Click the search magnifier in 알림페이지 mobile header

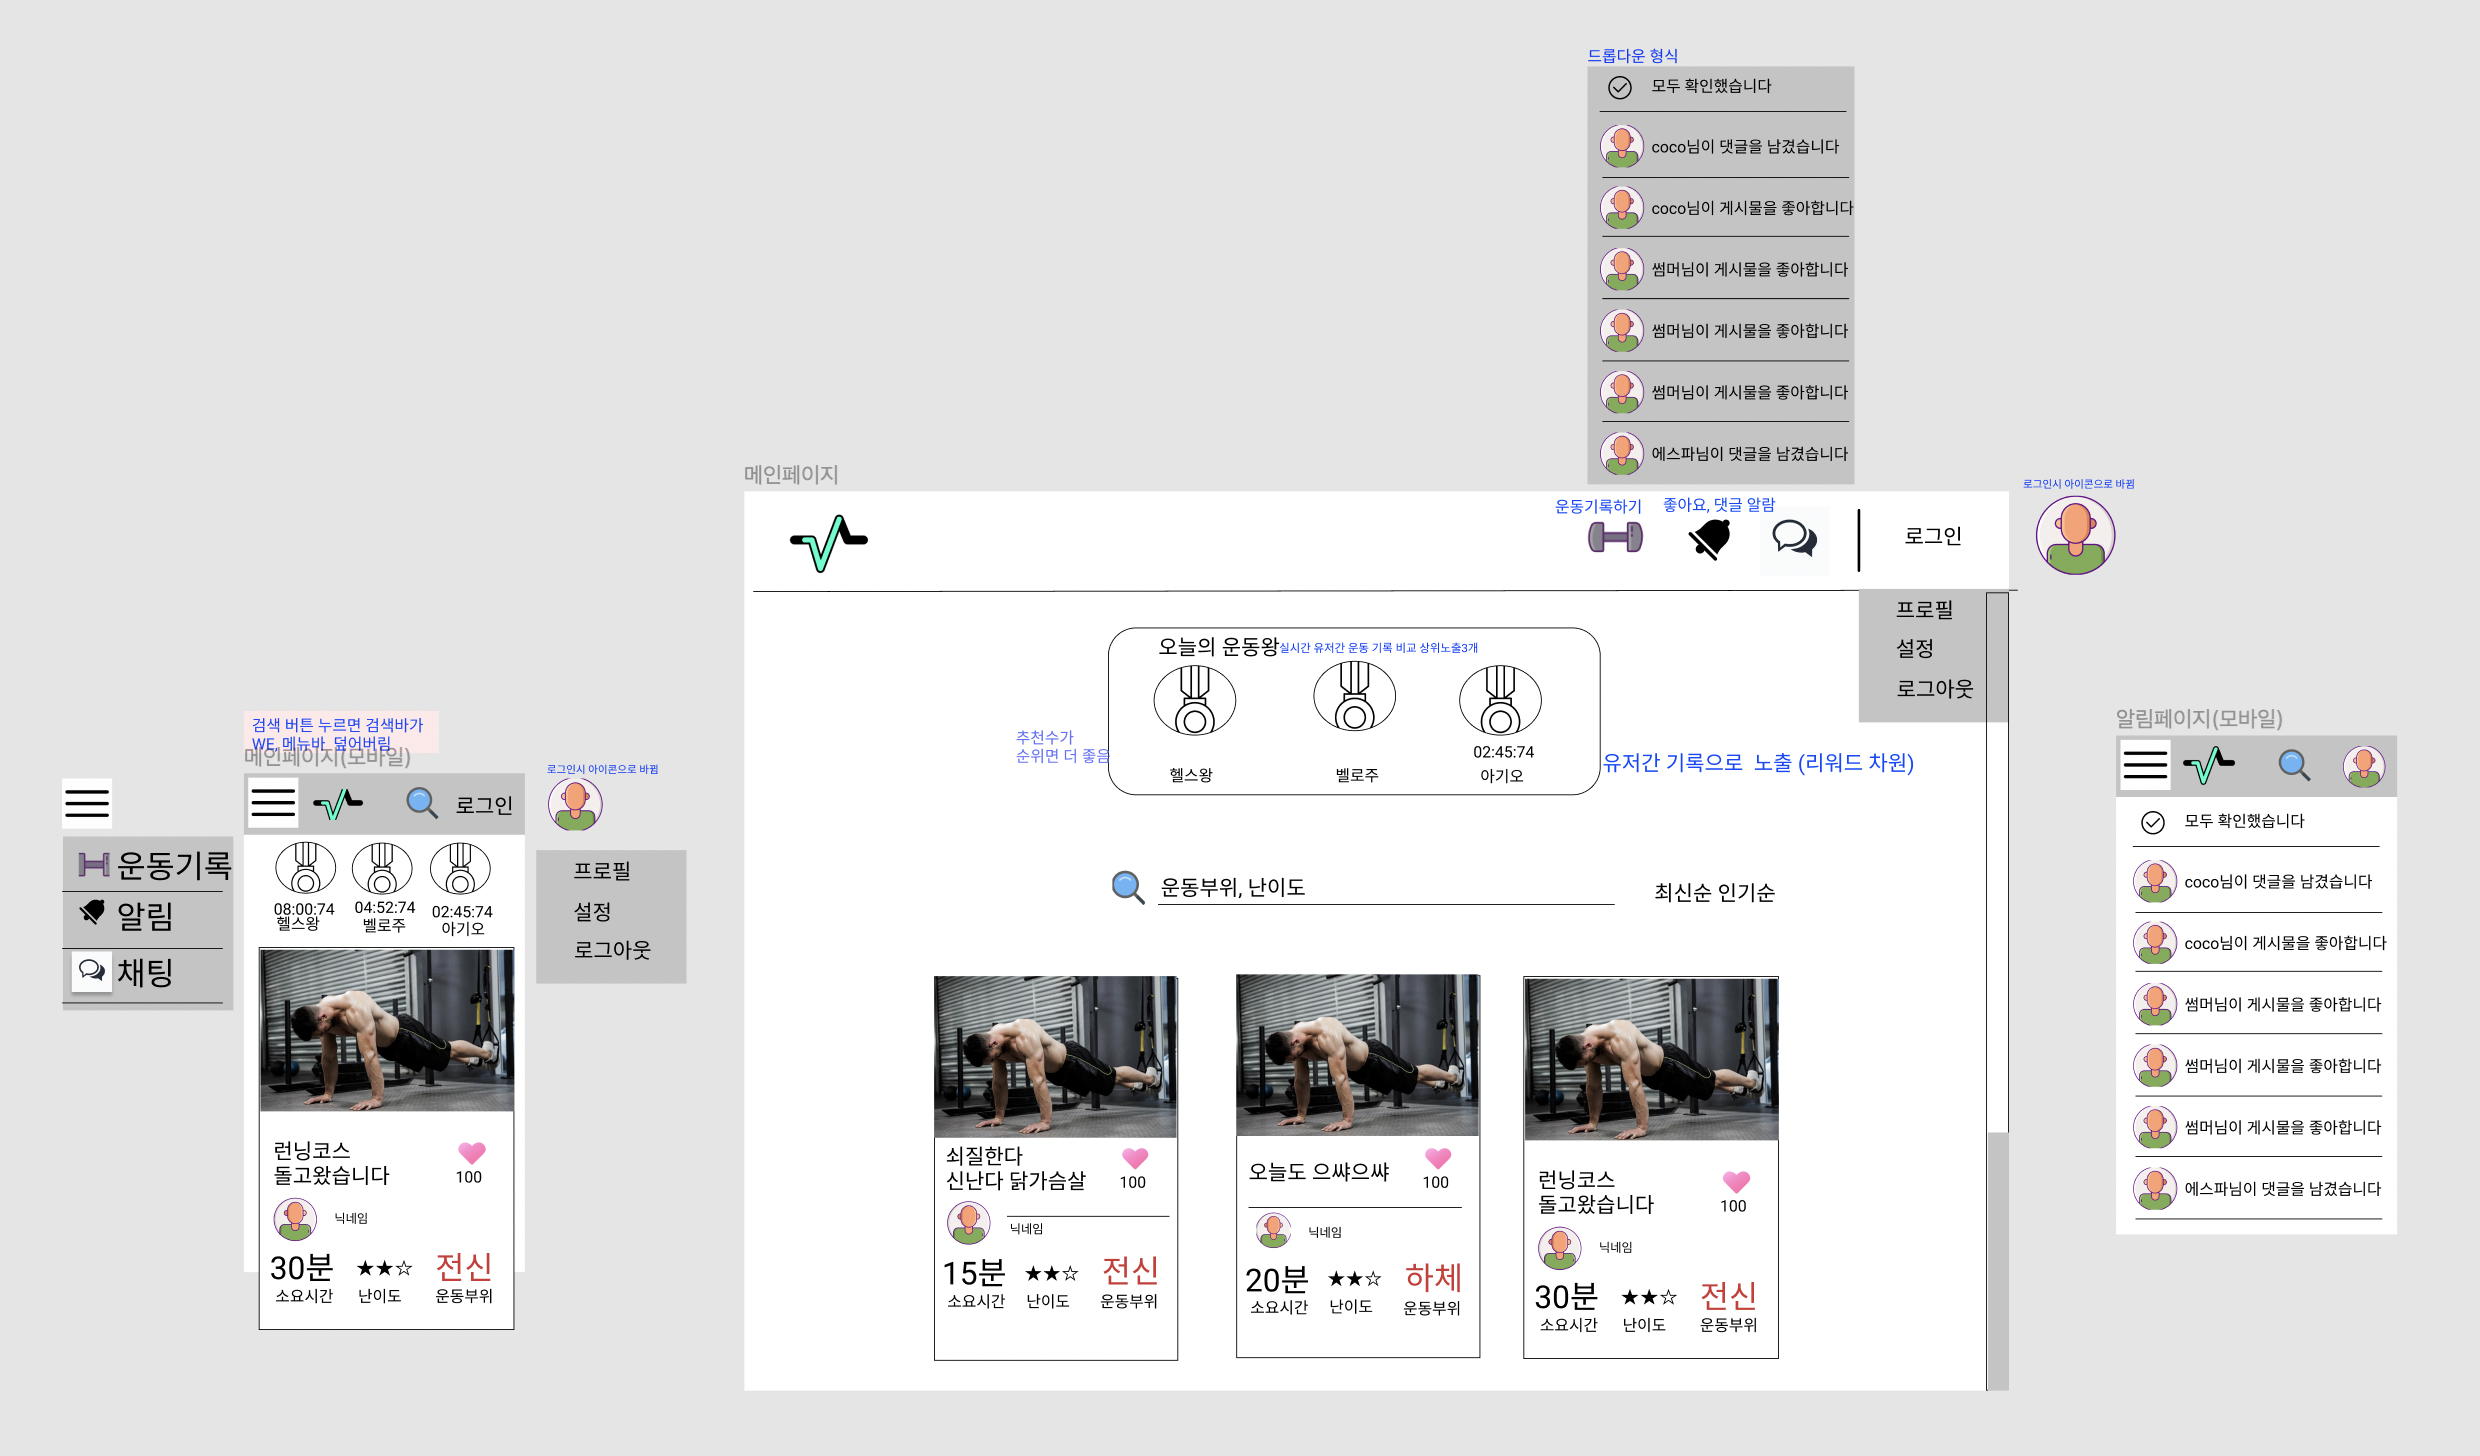point(2293,765)
